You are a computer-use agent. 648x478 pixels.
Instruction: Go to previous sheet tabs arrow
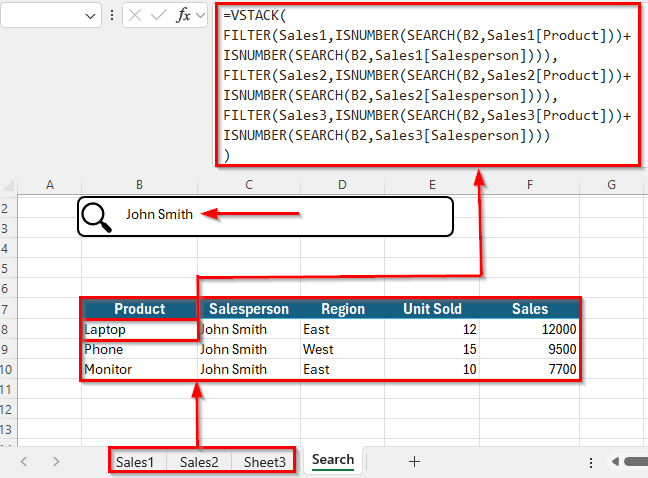point(24,461)
